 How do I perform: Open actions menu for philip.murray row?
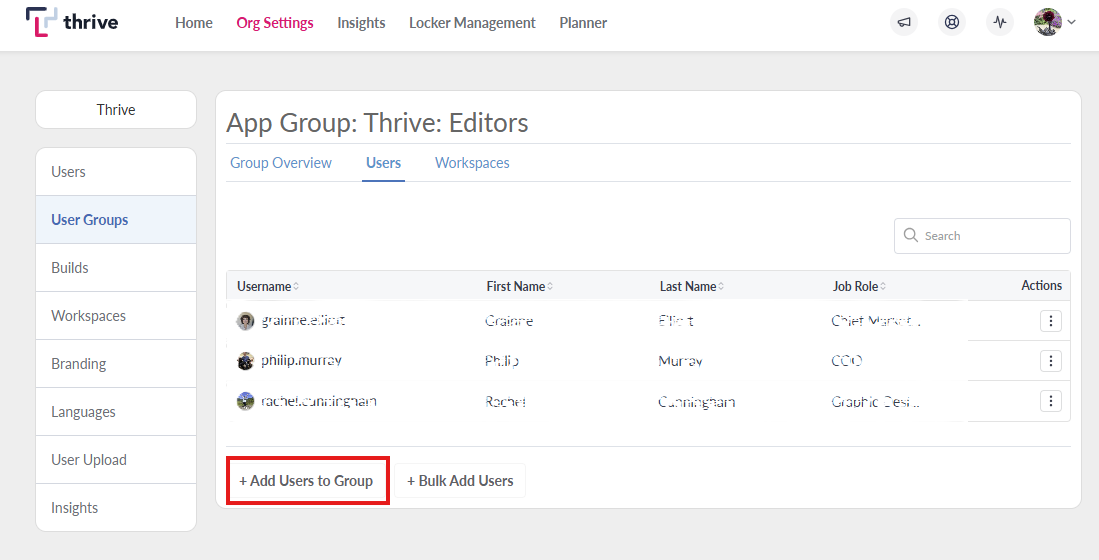pyautogui.click(x=1050, y=361)
